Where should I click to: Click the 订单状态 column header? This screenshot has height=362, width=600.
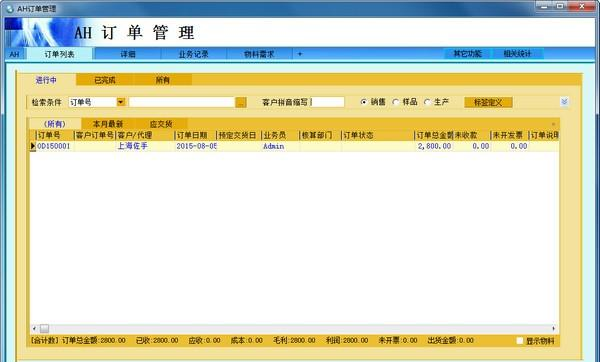(378, 135)
